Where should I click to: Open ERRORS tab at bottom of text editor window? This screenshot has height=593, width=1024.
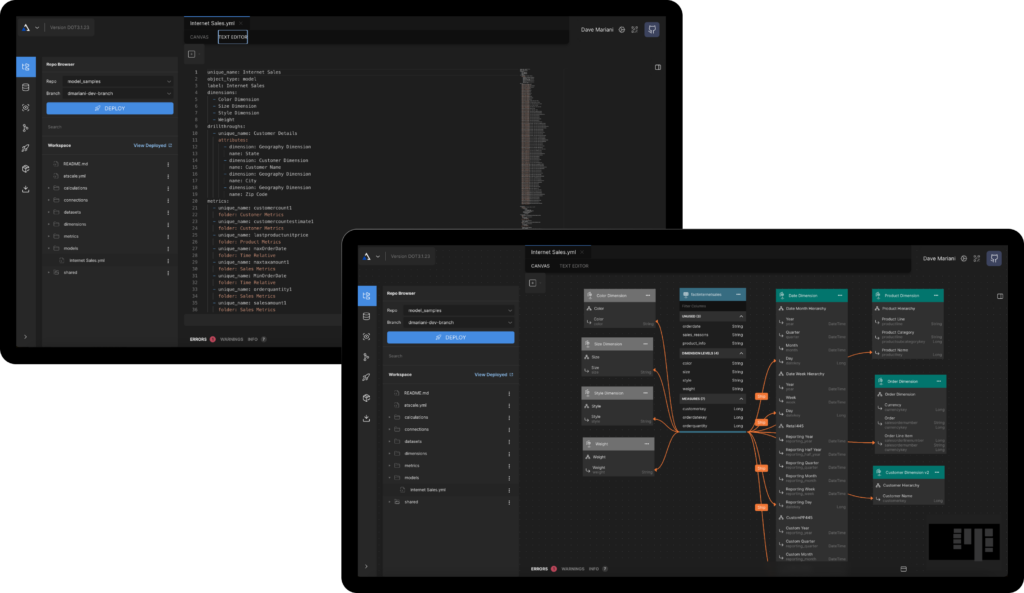click(x=199, y=339)
